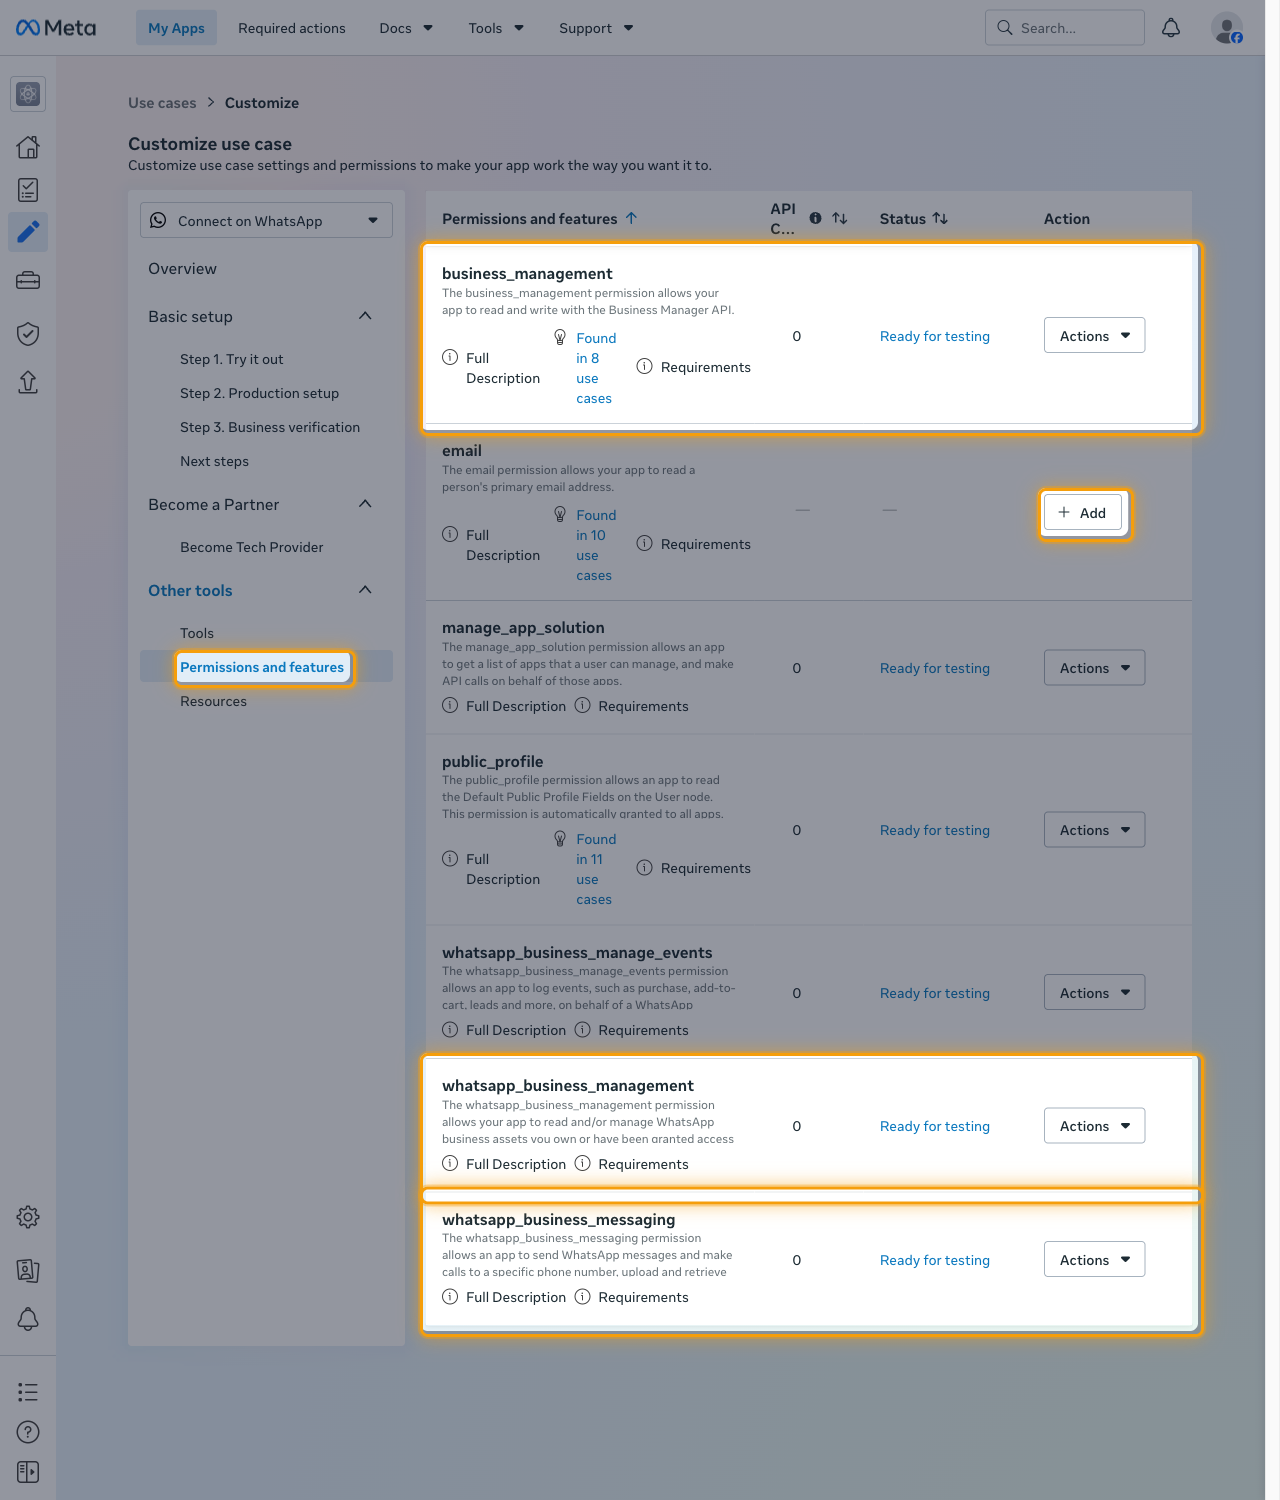Open the profile avatar menu
Viewport: 1280px width, 1500px height.
[x=1227, y=28]
